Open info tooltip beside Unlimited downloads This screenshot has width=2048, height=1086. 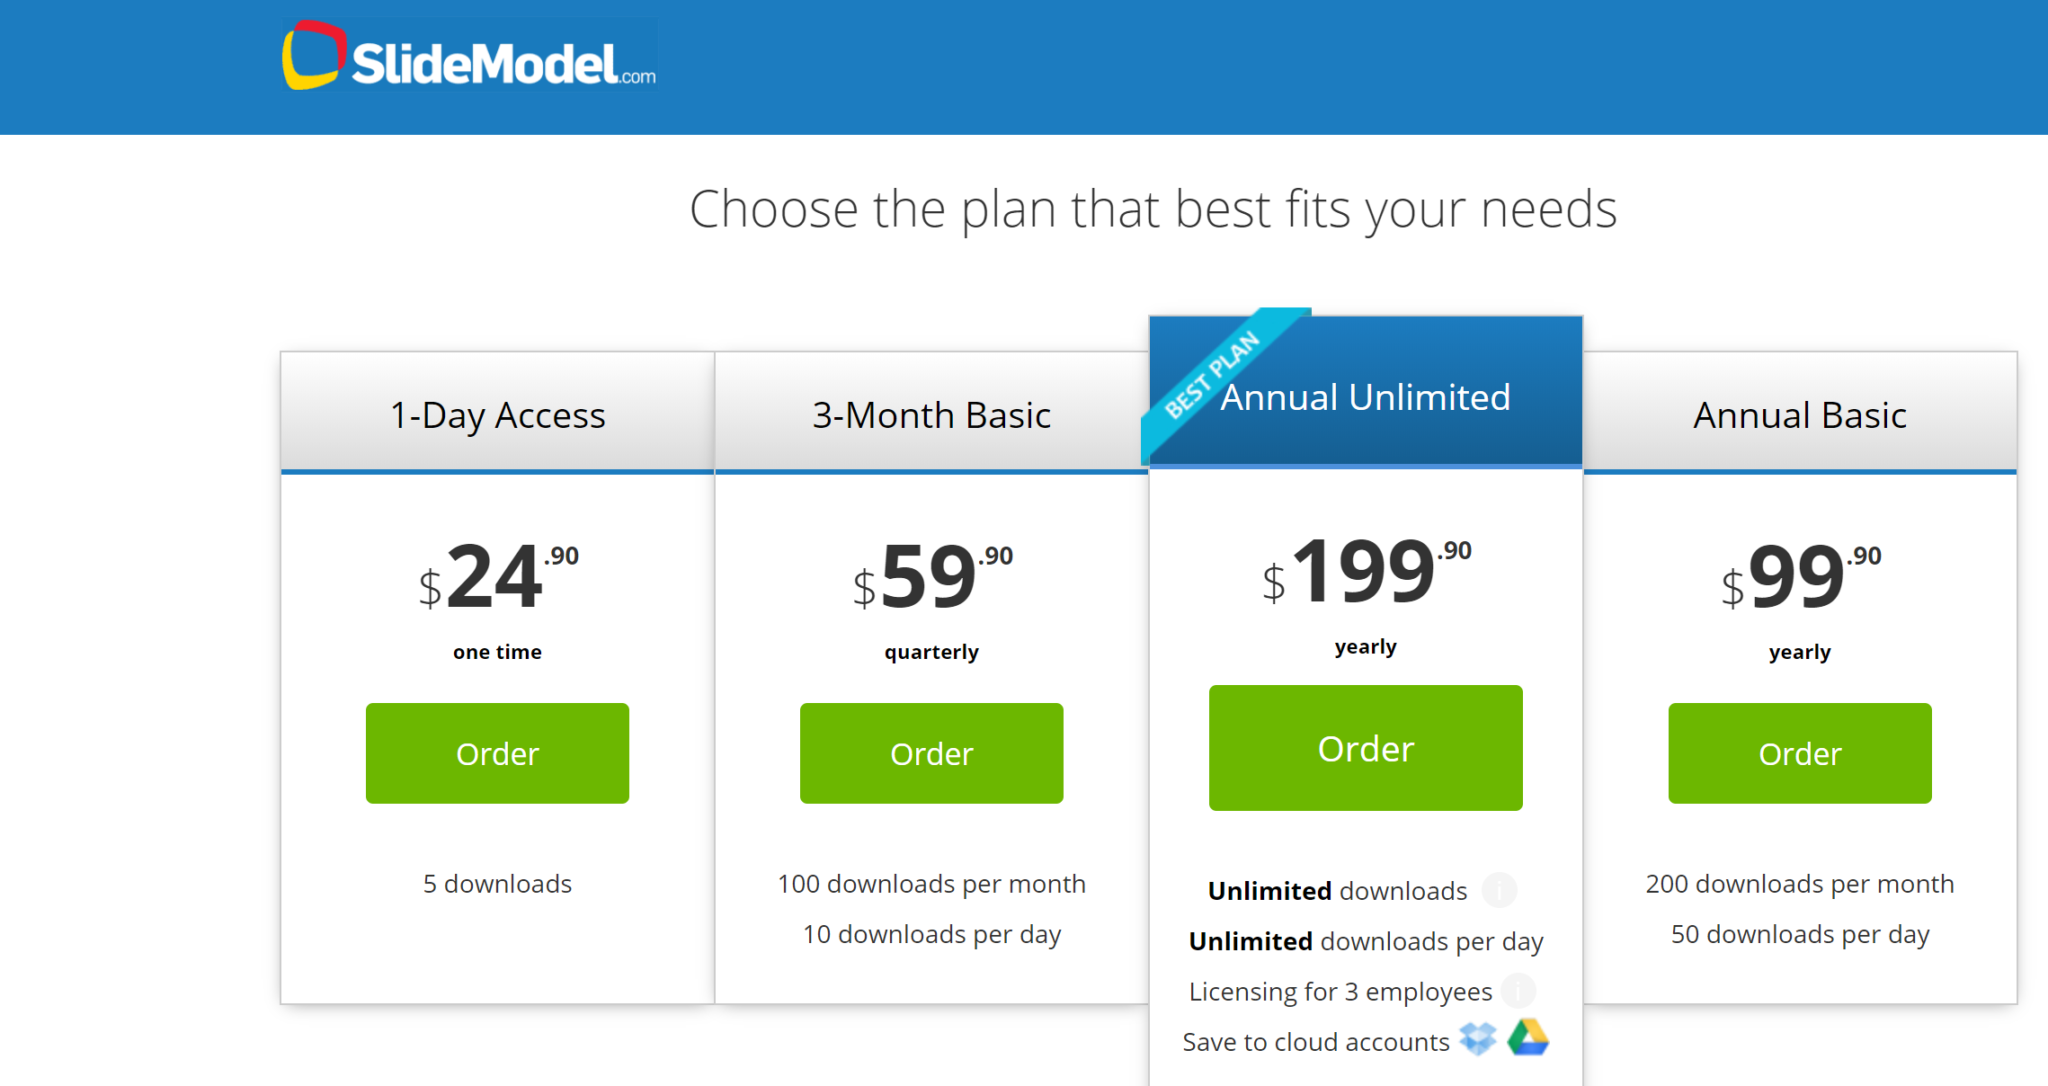coord(1499,890)
